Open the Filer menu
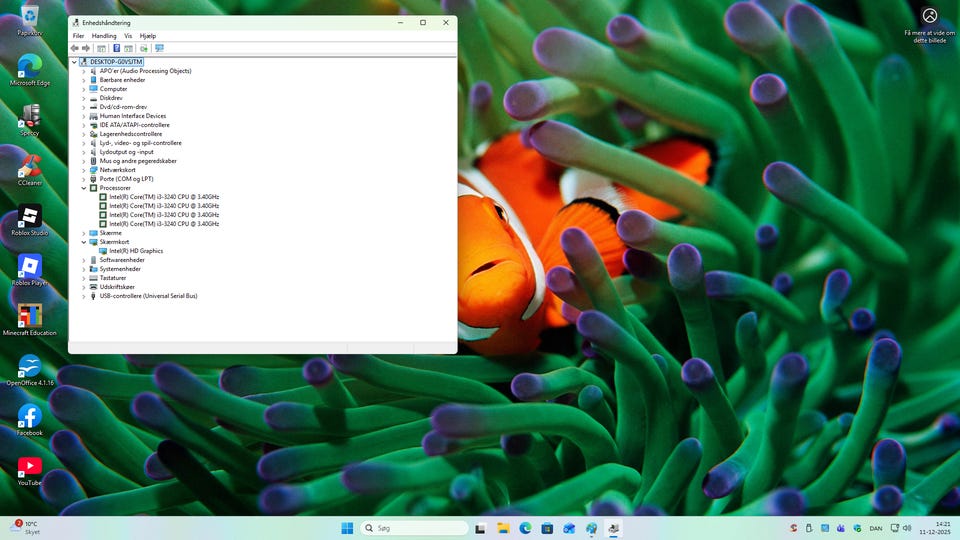Screen dimensions: 960x540 pos(78,36)
